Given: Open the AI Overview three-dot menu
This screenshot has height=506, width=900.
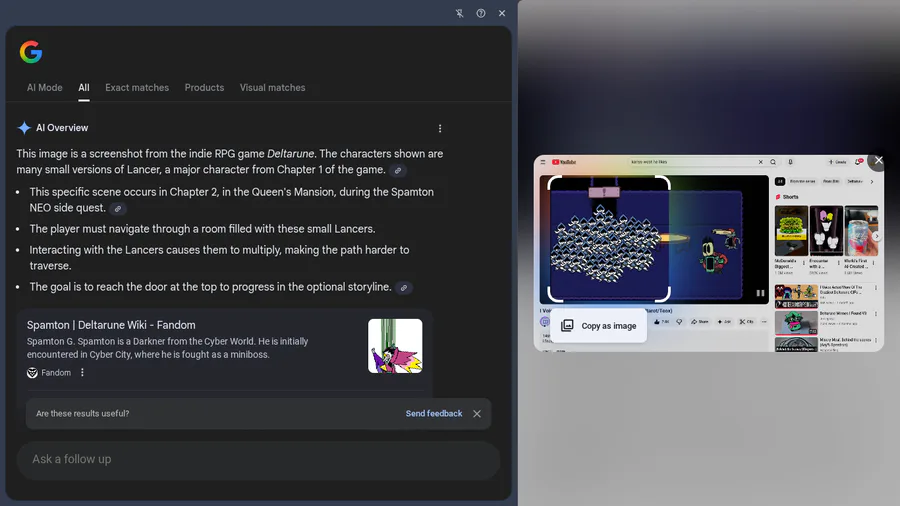Looking at the screenshot, I should click(440, 129).
